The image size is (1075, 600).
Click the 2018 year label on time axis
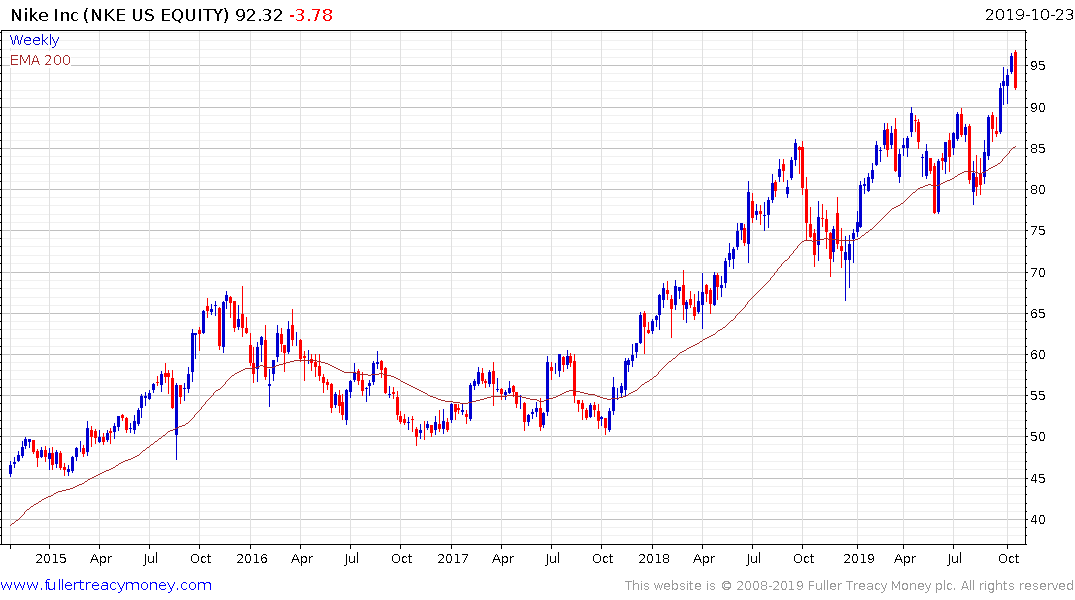tap(653, 559)
